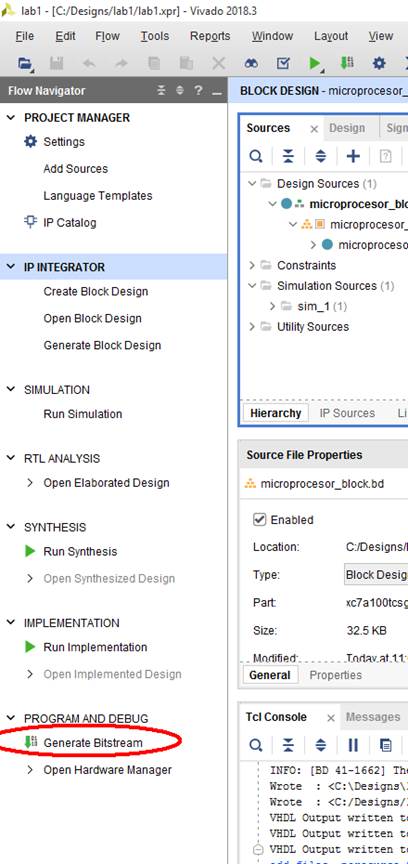Click the Type field Block Design box
408x864 pixels.
click(x=376, y=575)
